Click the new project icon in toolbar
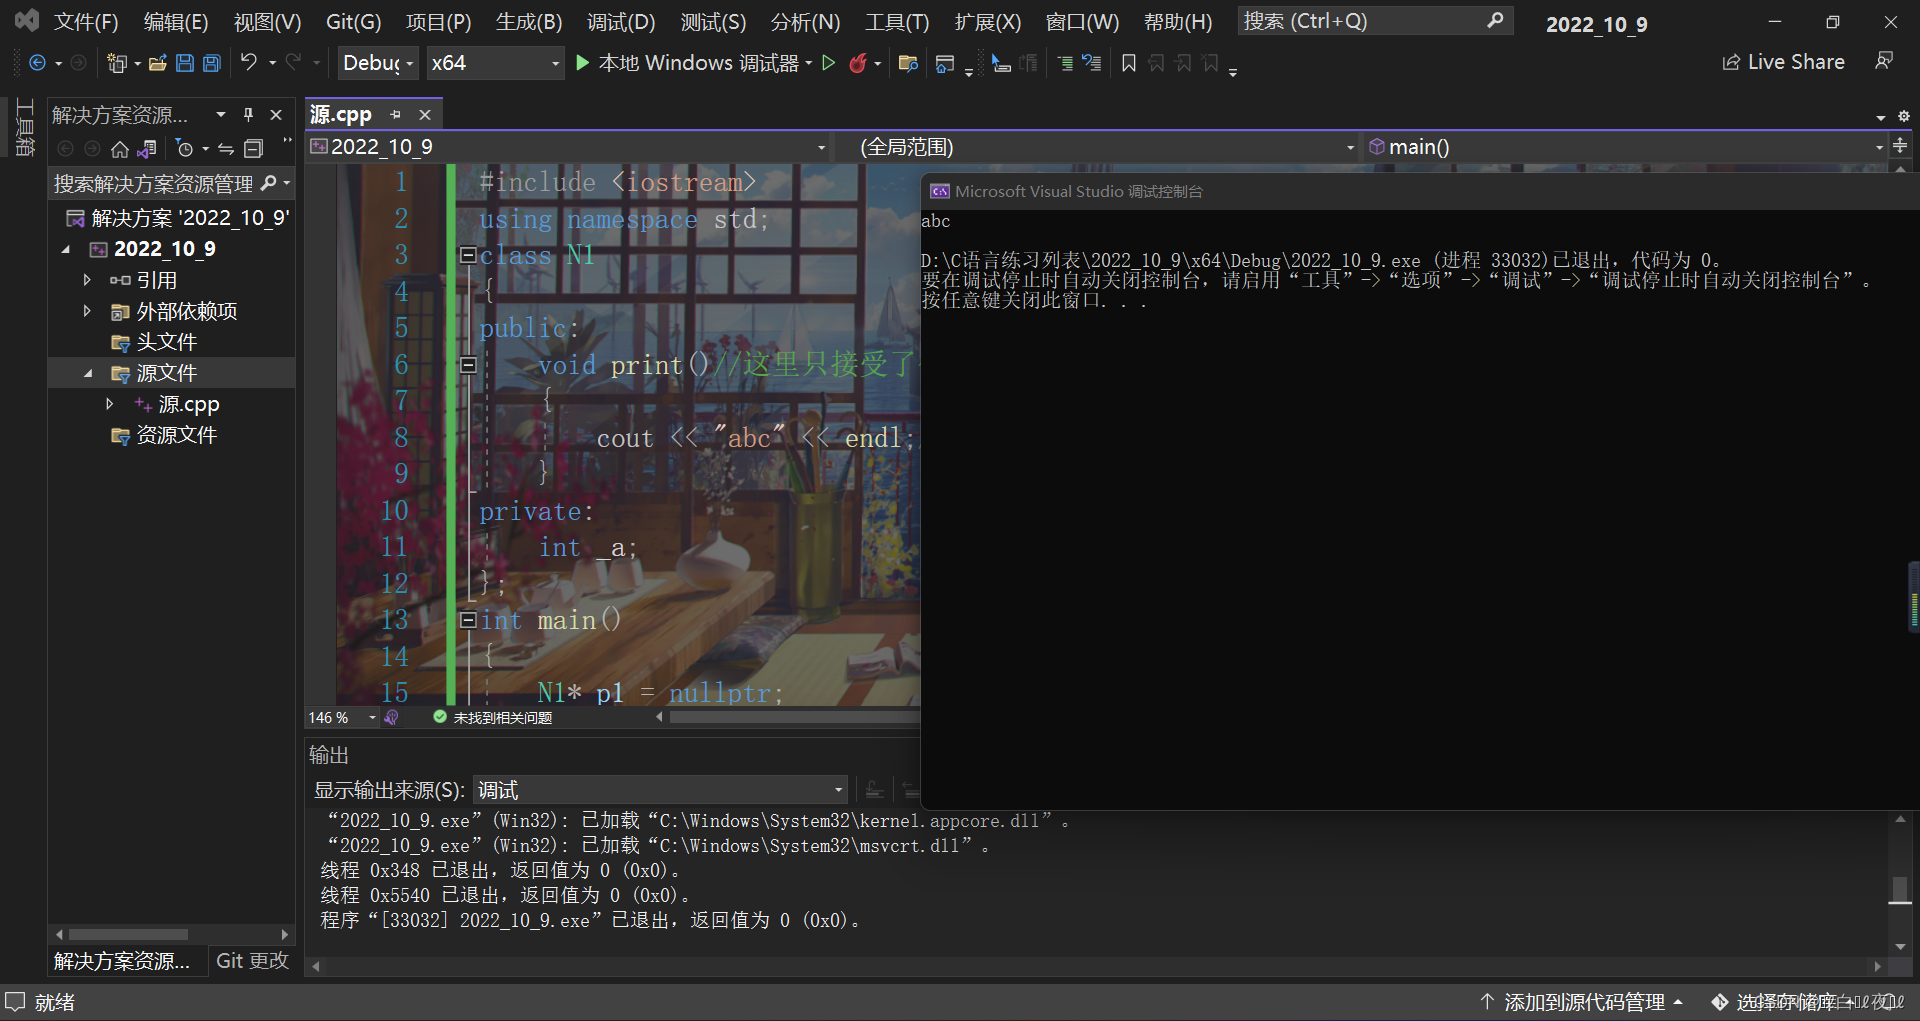This screenshot has height=1021, width=1920. (x=117, y=63)
